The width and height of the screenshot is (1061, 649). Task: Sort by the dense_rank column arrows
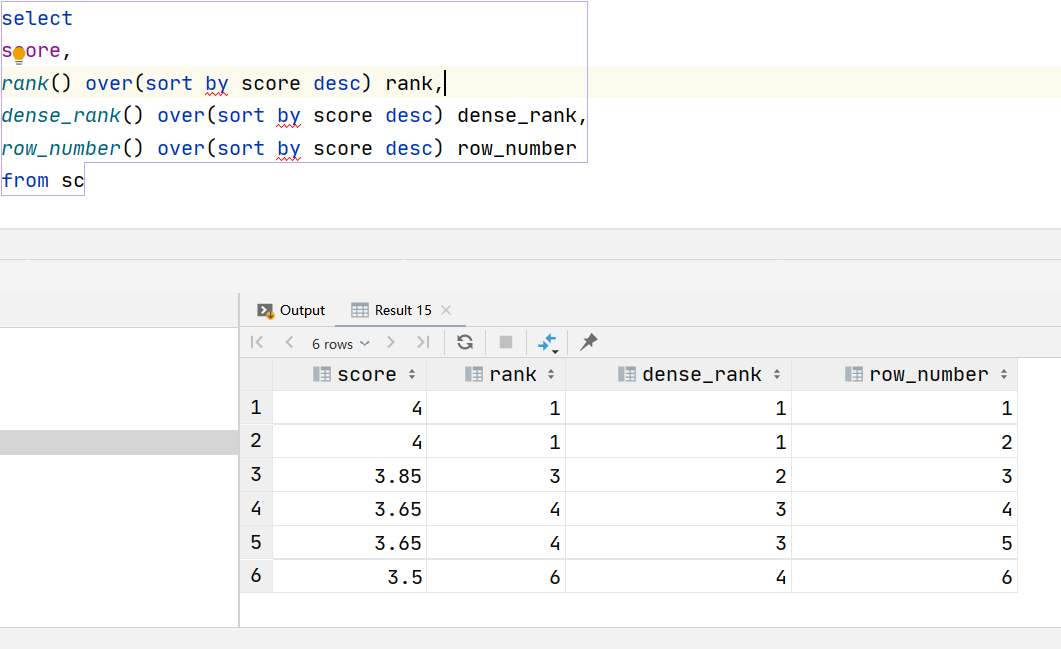coord(777,374)
